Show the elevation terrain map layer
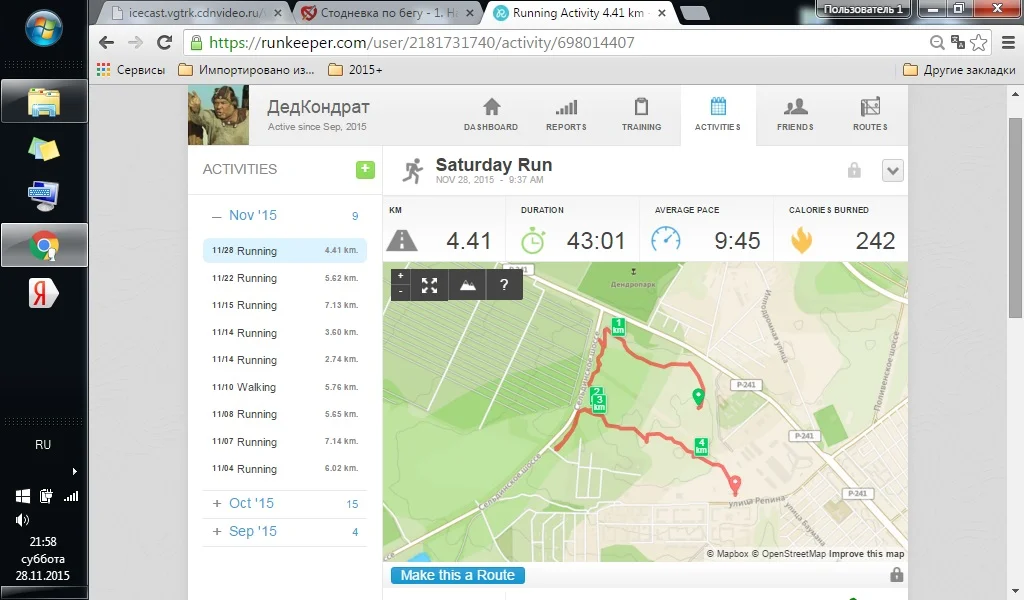This screenshot has height=600, width=1024. [468, 285]
